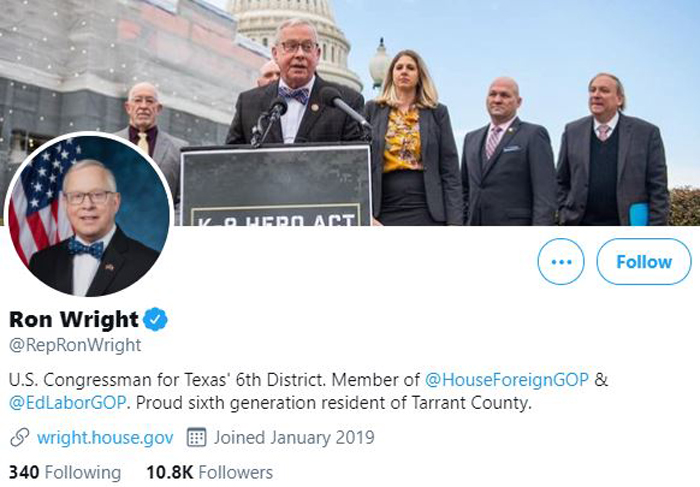Open the header banner photo
700x487 pixels.
tap(350, 112)
